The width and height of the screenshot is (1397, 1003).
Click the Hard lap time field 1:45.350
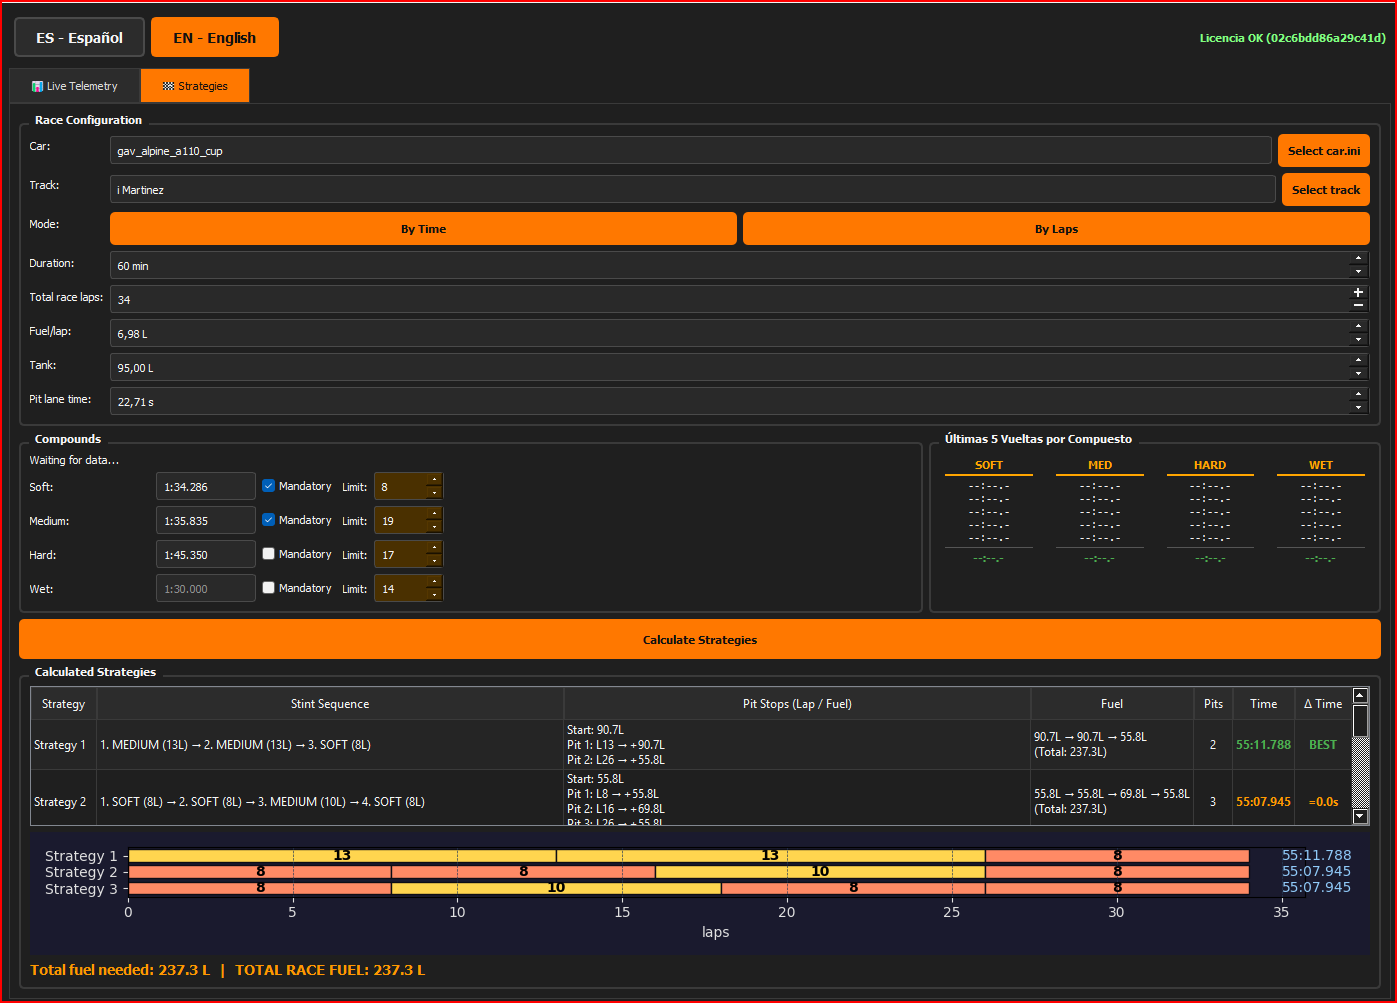pos(206,555)
